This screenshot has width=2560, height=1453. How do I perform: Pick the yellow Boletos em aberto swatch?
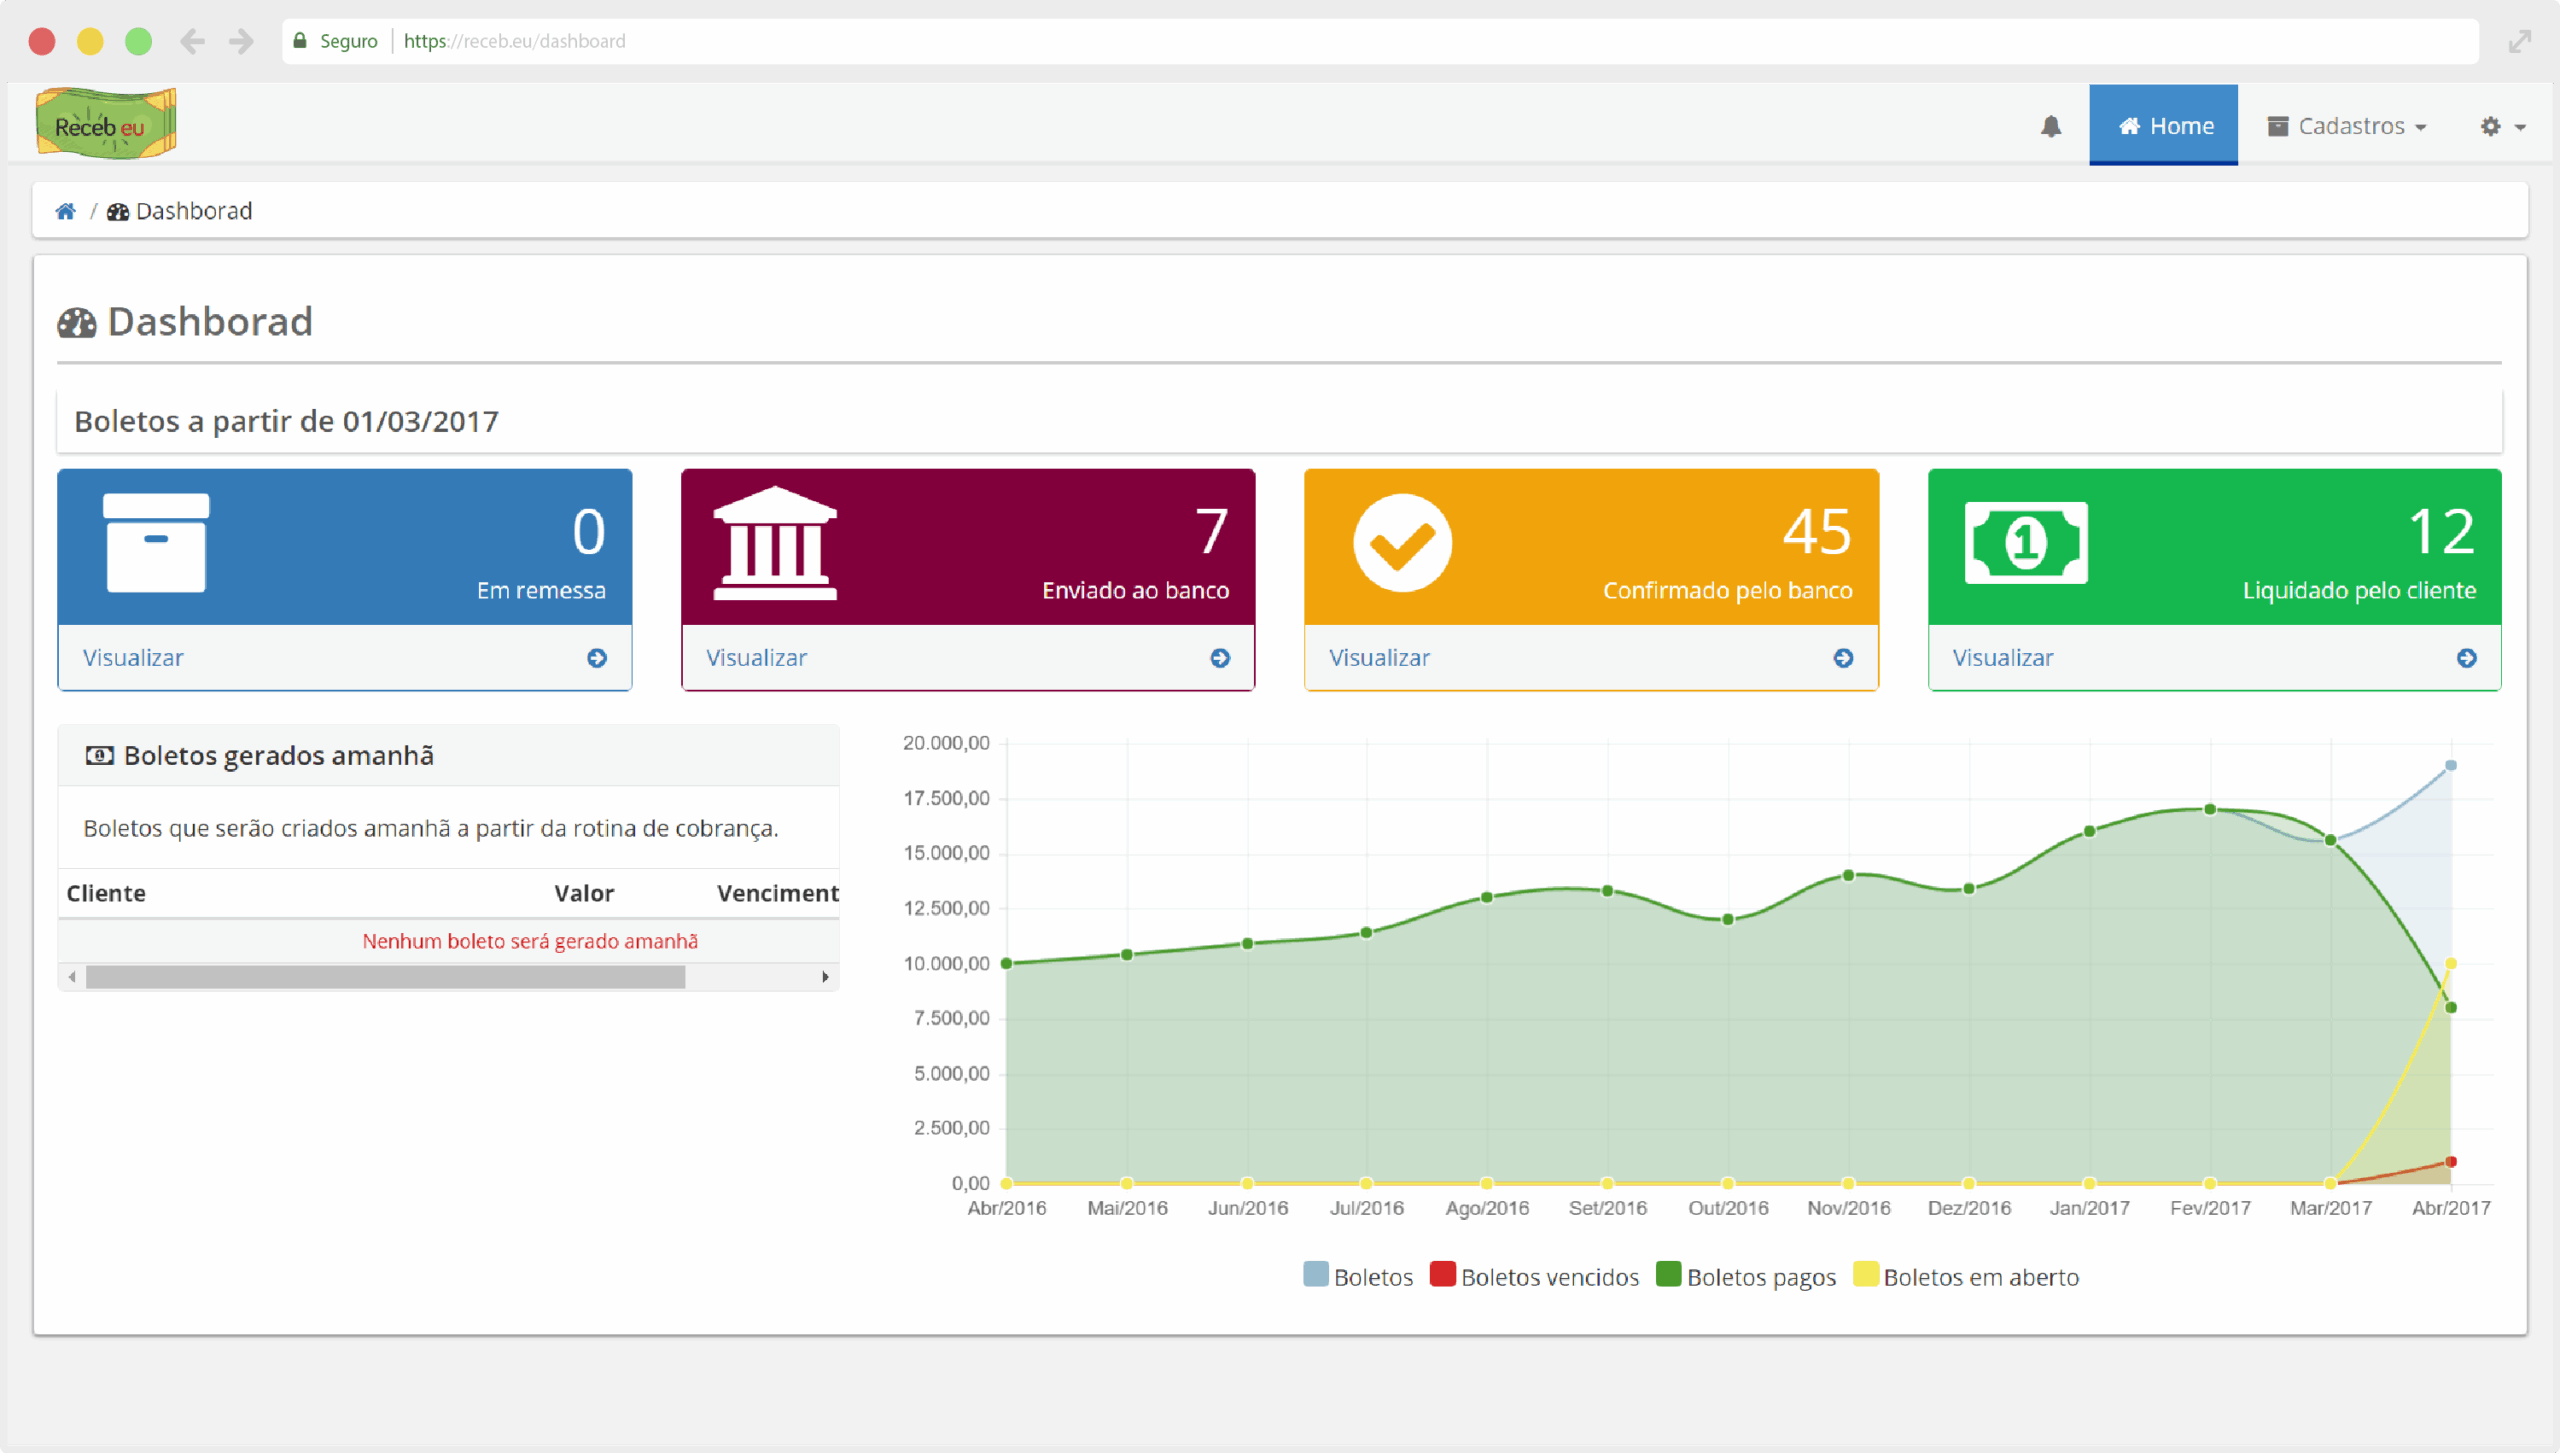tap(1864, 1274)
